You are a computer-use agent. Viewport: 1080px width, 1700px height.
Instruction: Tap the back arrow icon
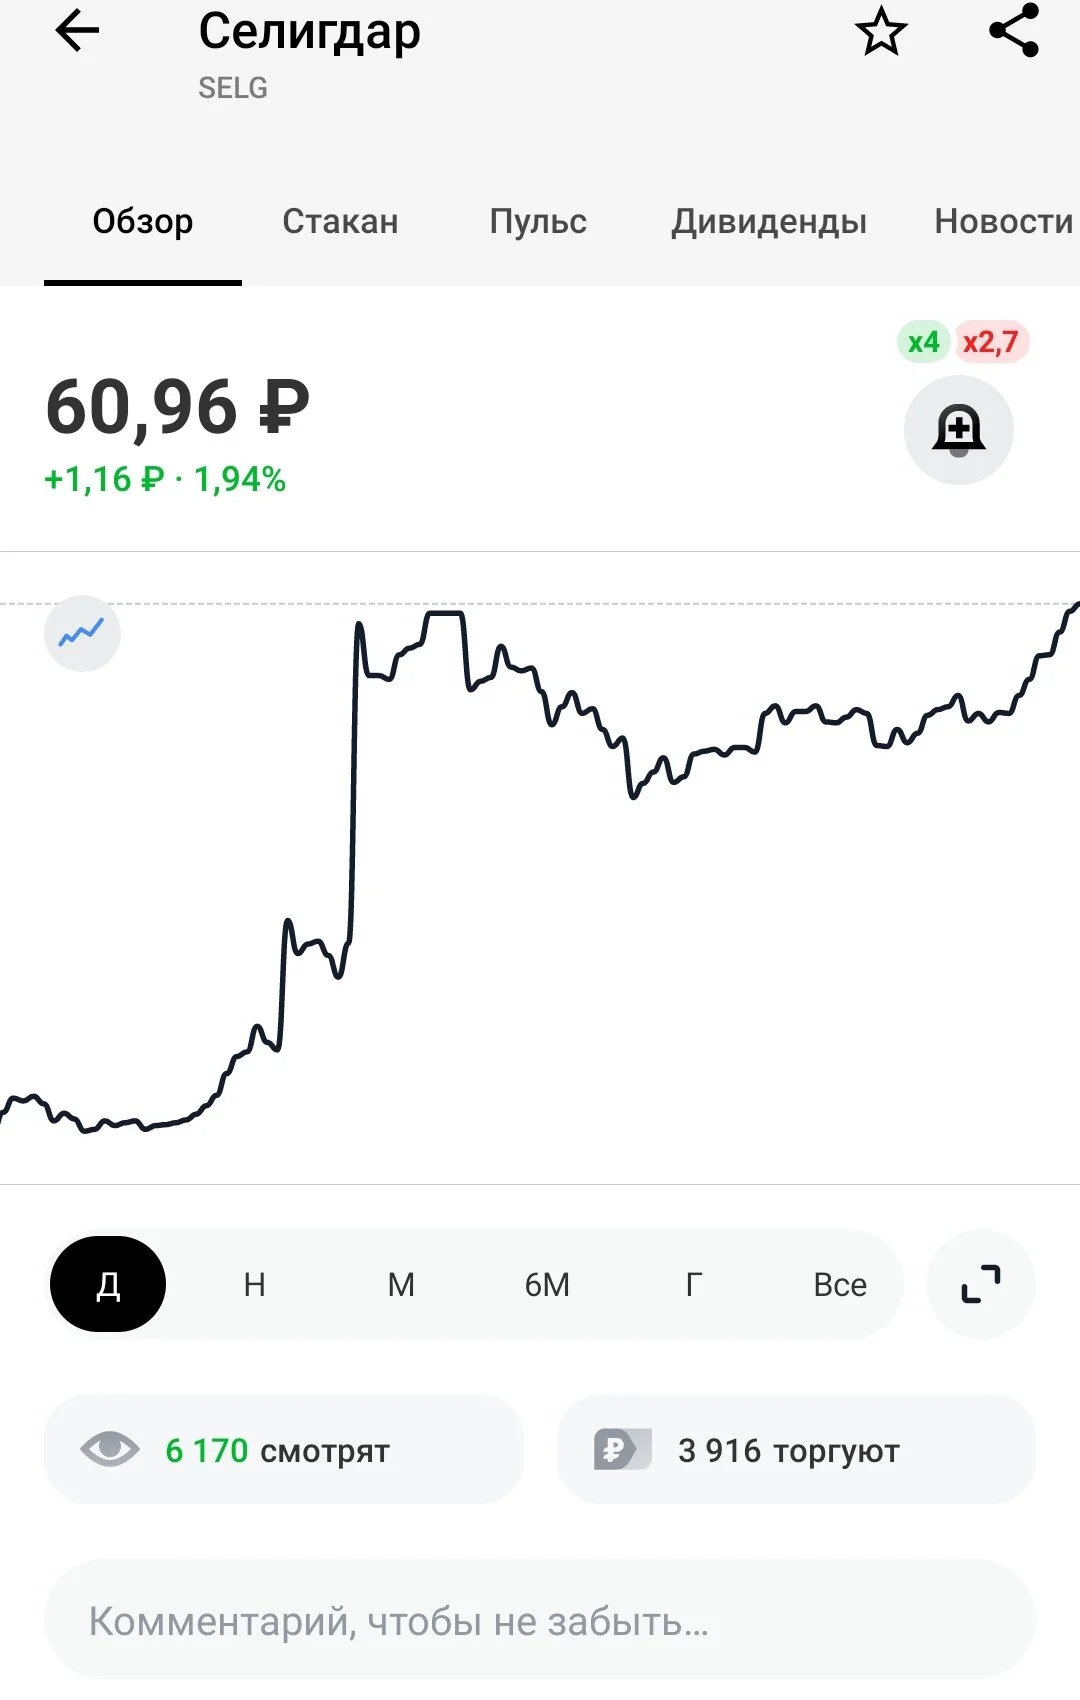click(77, 31)
